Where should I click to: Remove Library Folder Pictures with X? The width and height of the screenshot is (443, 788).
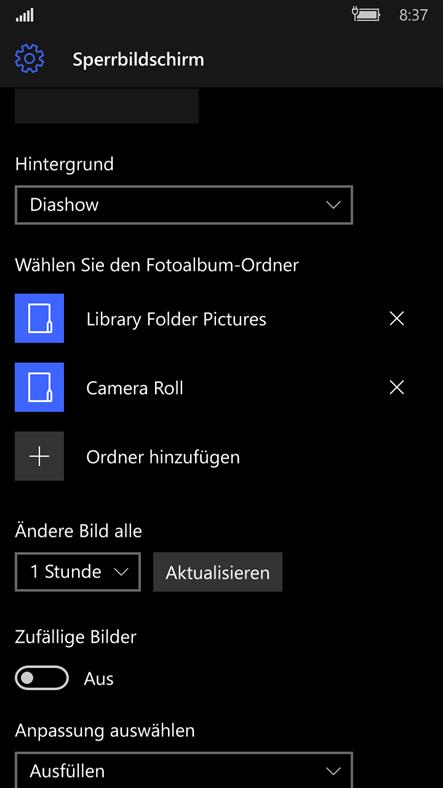(397, 319)
